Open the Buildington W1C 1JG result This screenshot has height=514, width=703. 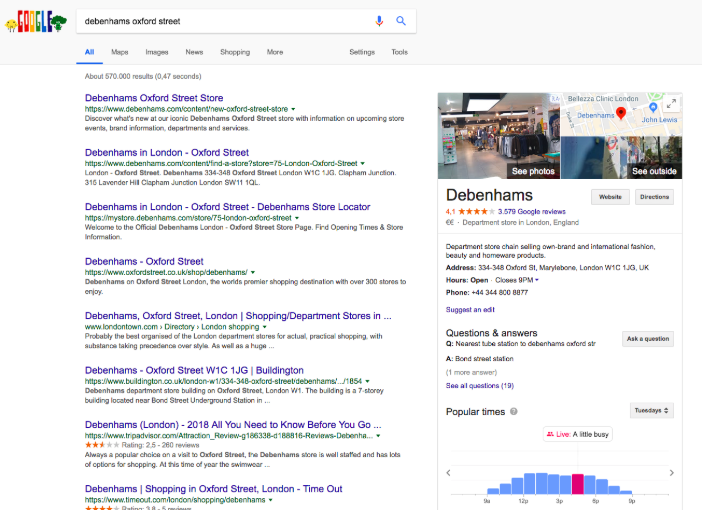pos(194,370)
